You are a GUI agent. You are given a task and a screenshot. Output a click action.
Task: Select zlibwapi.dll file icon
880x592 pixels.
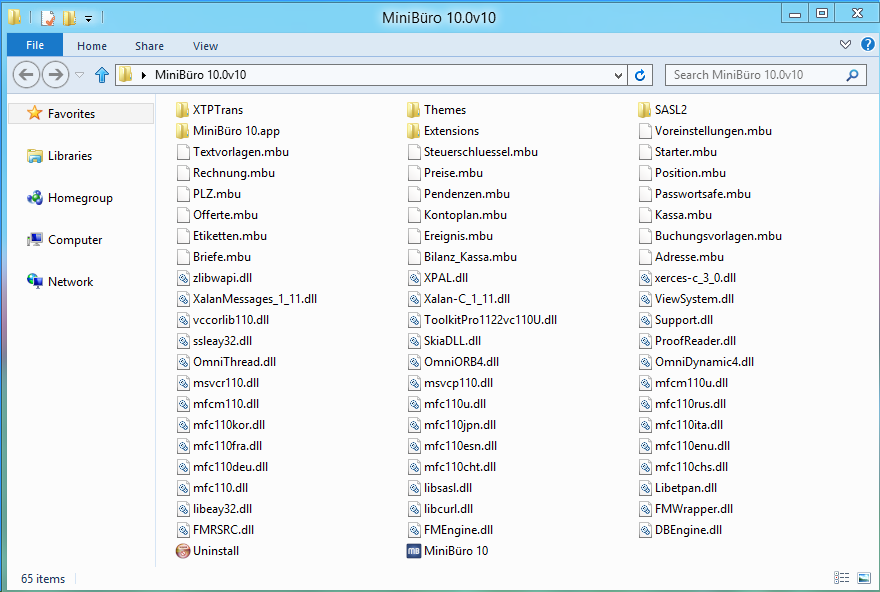point(183,278)
